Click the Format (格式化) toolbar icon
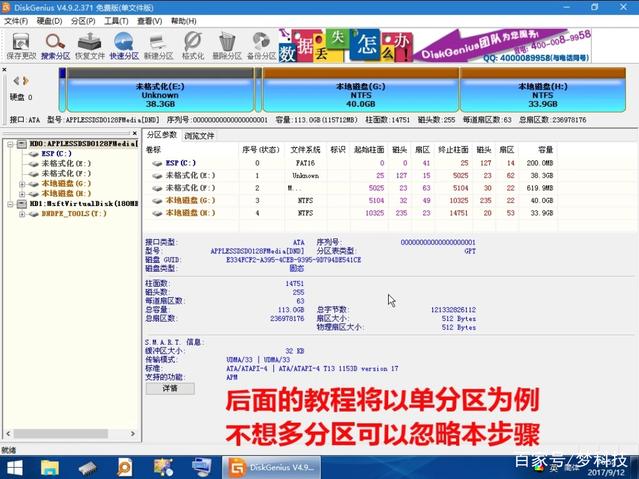This screenshot has height=479, width=639. tap(192, 46)
